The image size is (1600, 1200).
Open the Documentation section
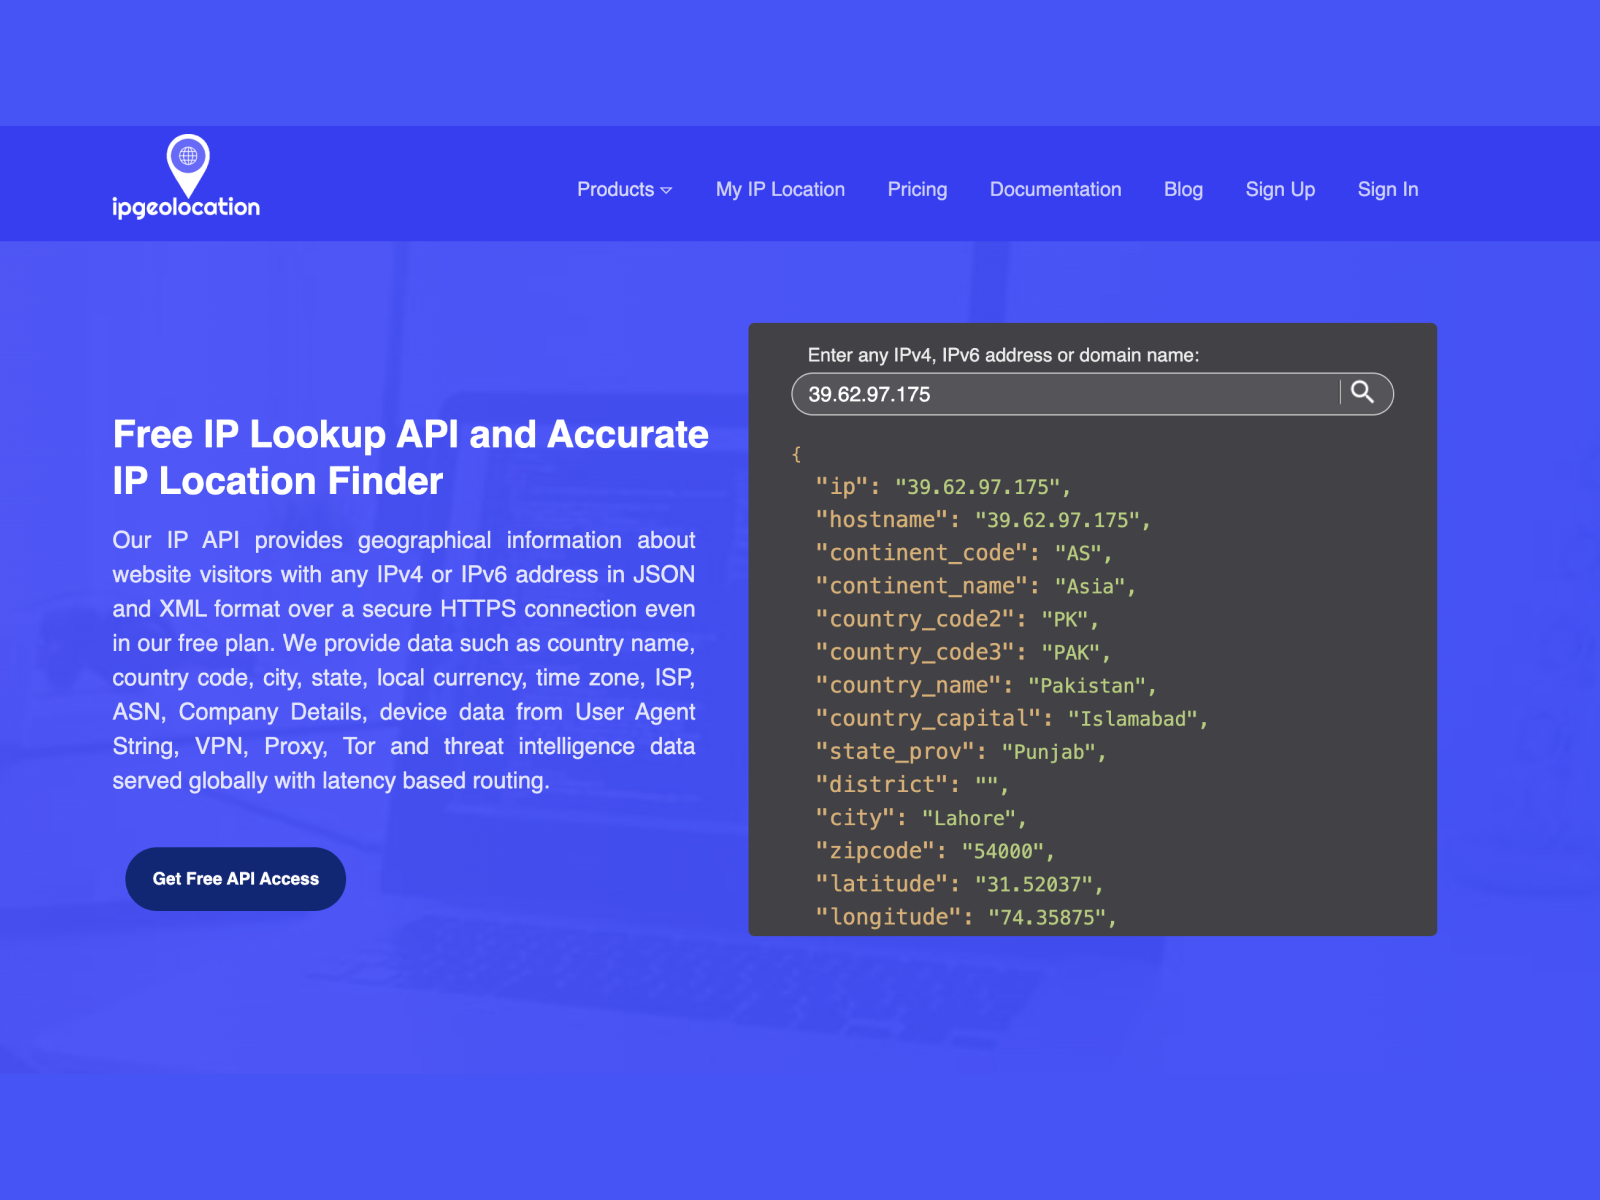tap(1055, 189)
